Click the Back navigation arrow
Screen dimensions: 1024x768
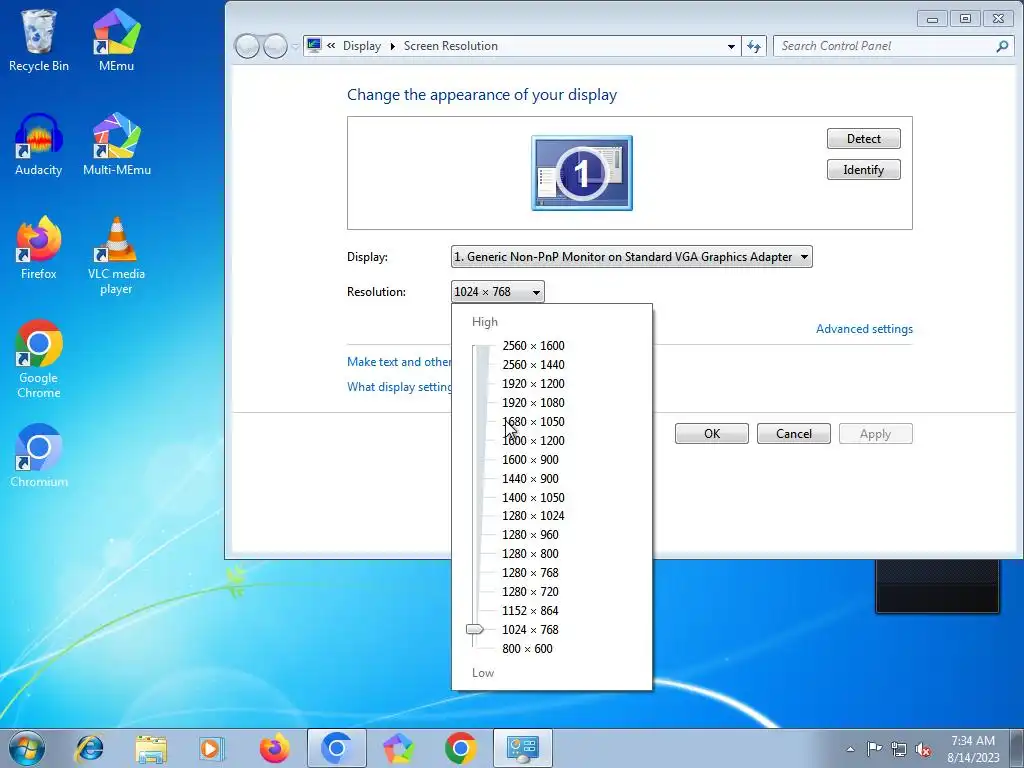tap(248, 46)
